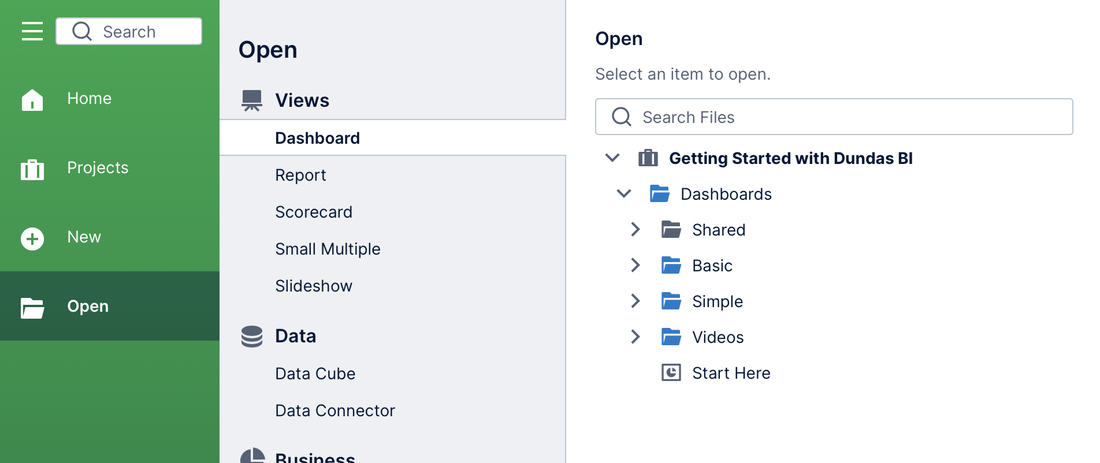
Task: Click the Home house icon
Action: (32, 99)
